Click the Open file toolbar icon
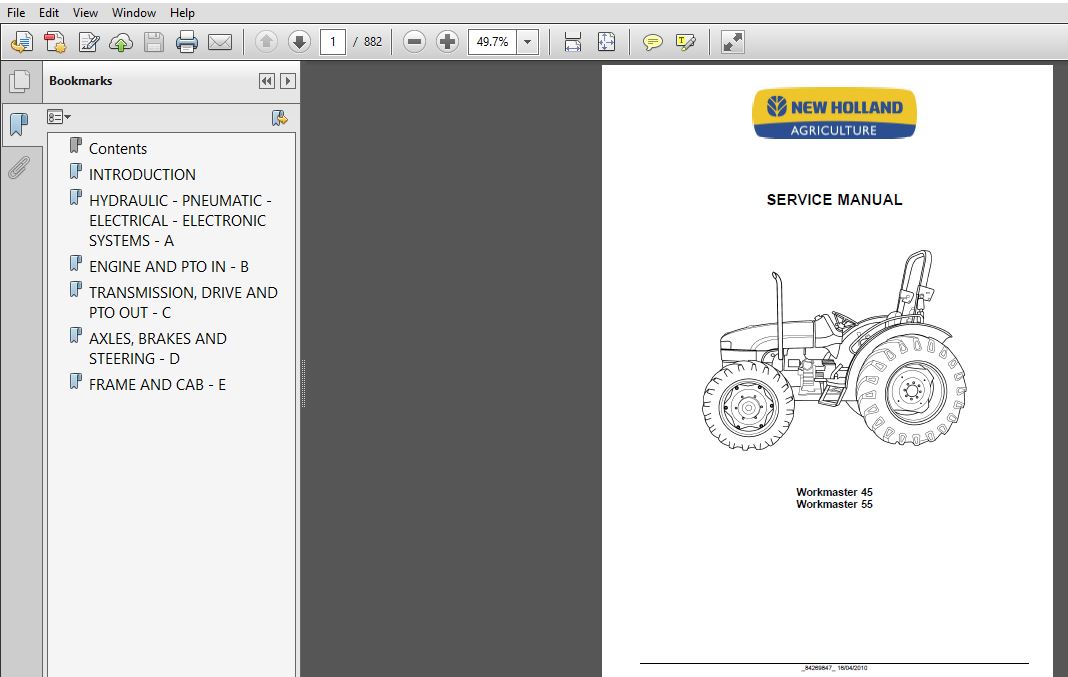1068x677 pixels. point(22,42)
